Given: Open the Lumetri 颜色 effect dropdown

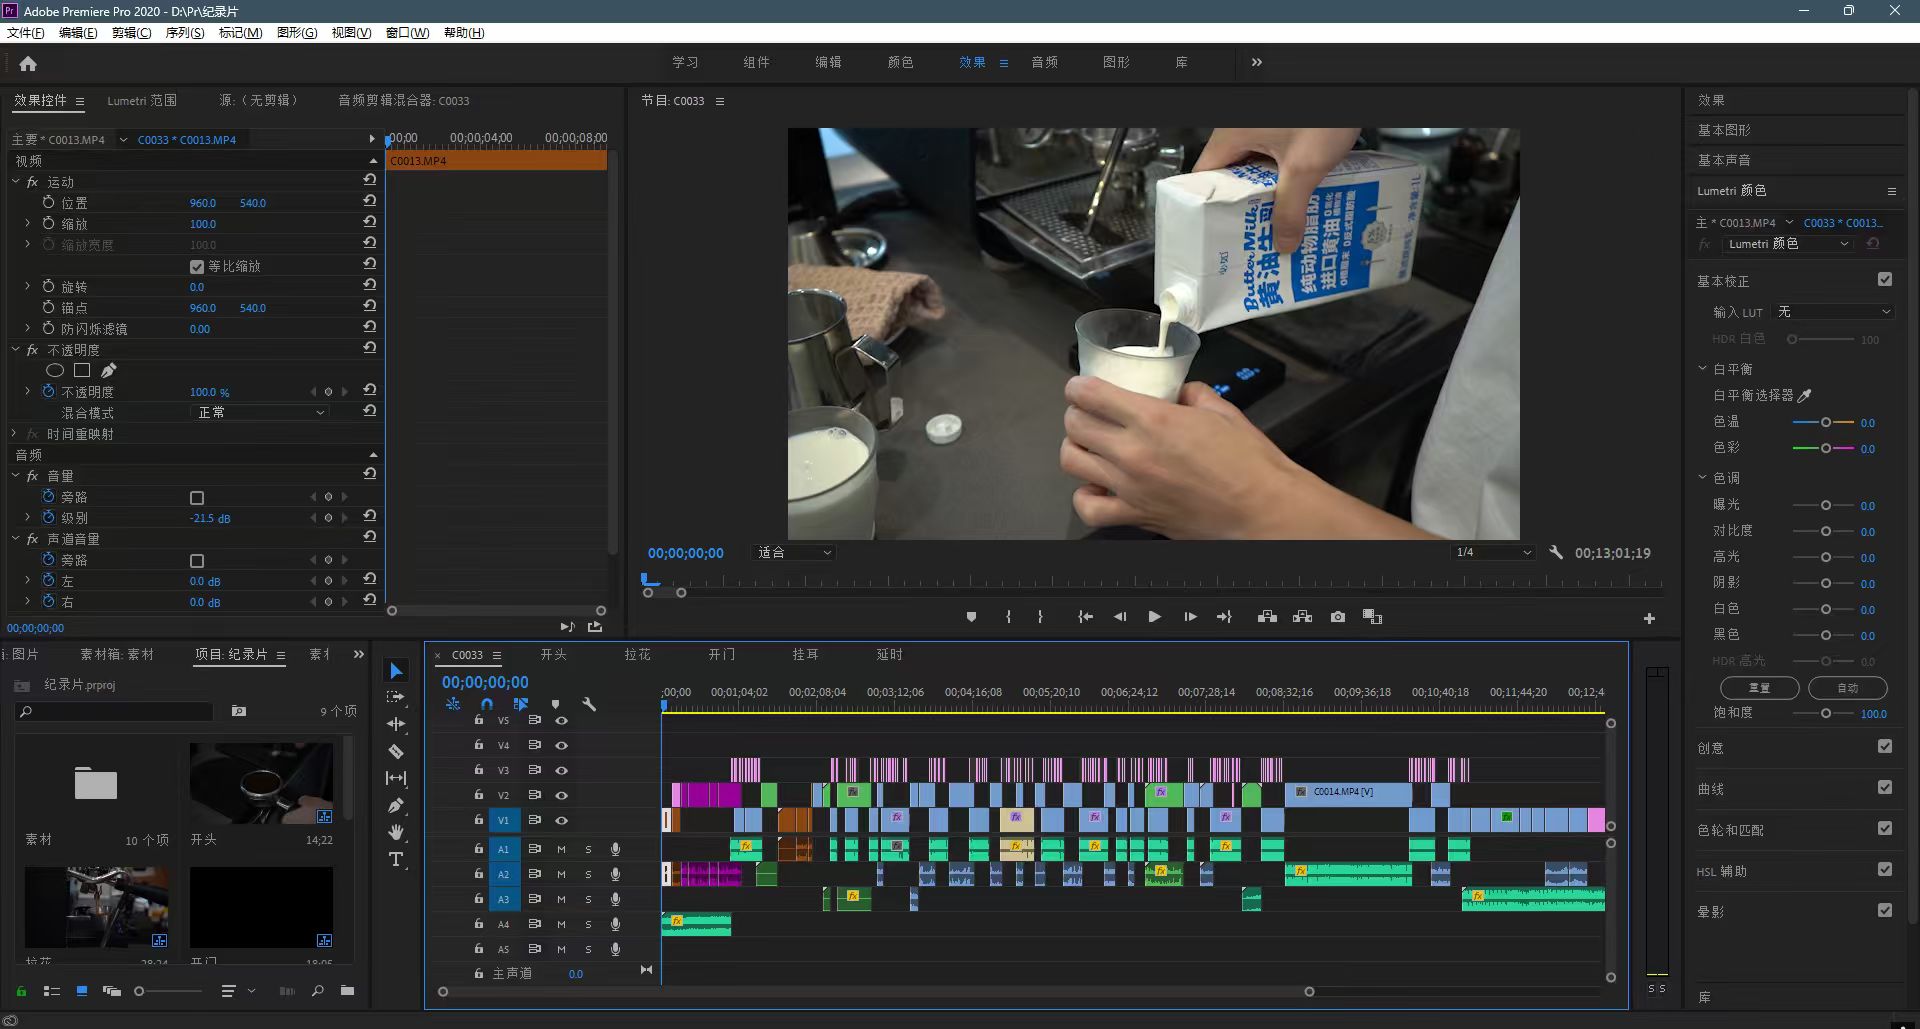Looking at the screenshot, I should [x=1788, y=244].
